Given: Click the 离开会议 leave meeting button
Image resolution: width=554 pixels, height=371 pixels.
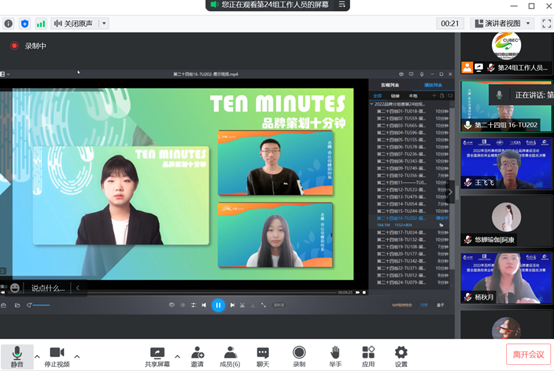Looking at the screenshot, I should (529, 354).
